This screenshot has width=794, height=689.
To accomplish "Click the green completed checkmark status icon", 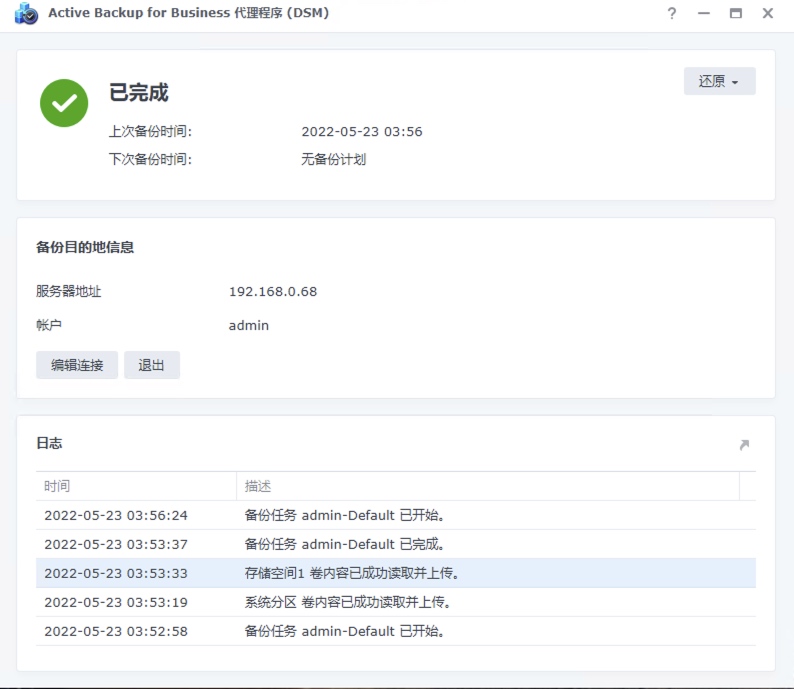I will pyautogui.click(x=64, y=103).
